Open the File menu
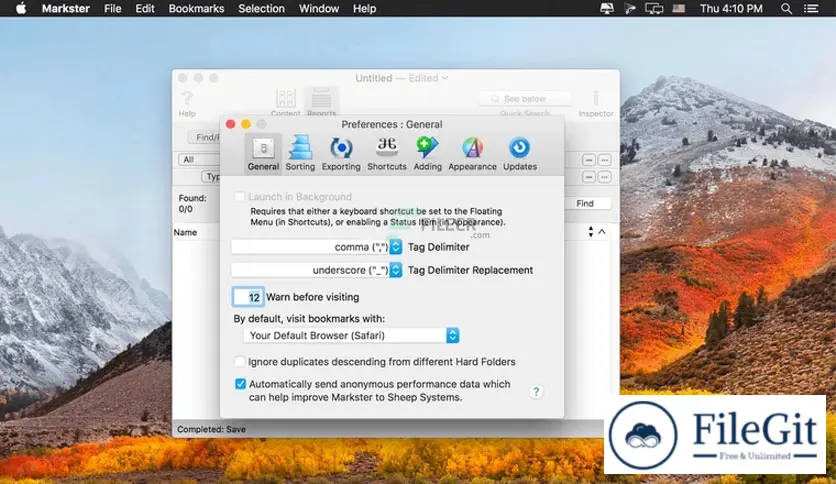This screenshot has width=836, height=484. tap(112, 9)
